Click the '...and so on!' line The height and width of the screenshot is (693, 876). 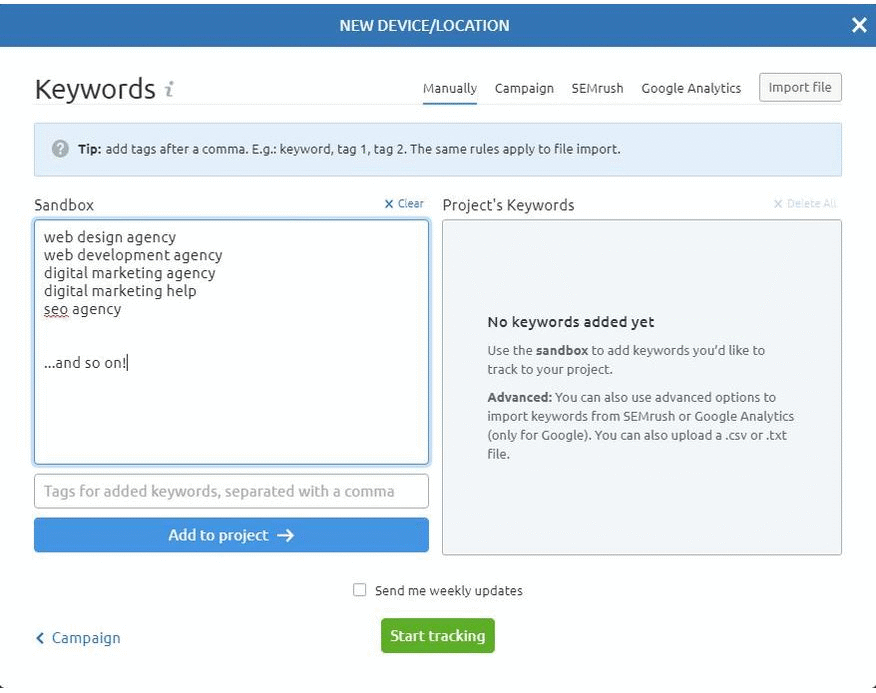86,363
